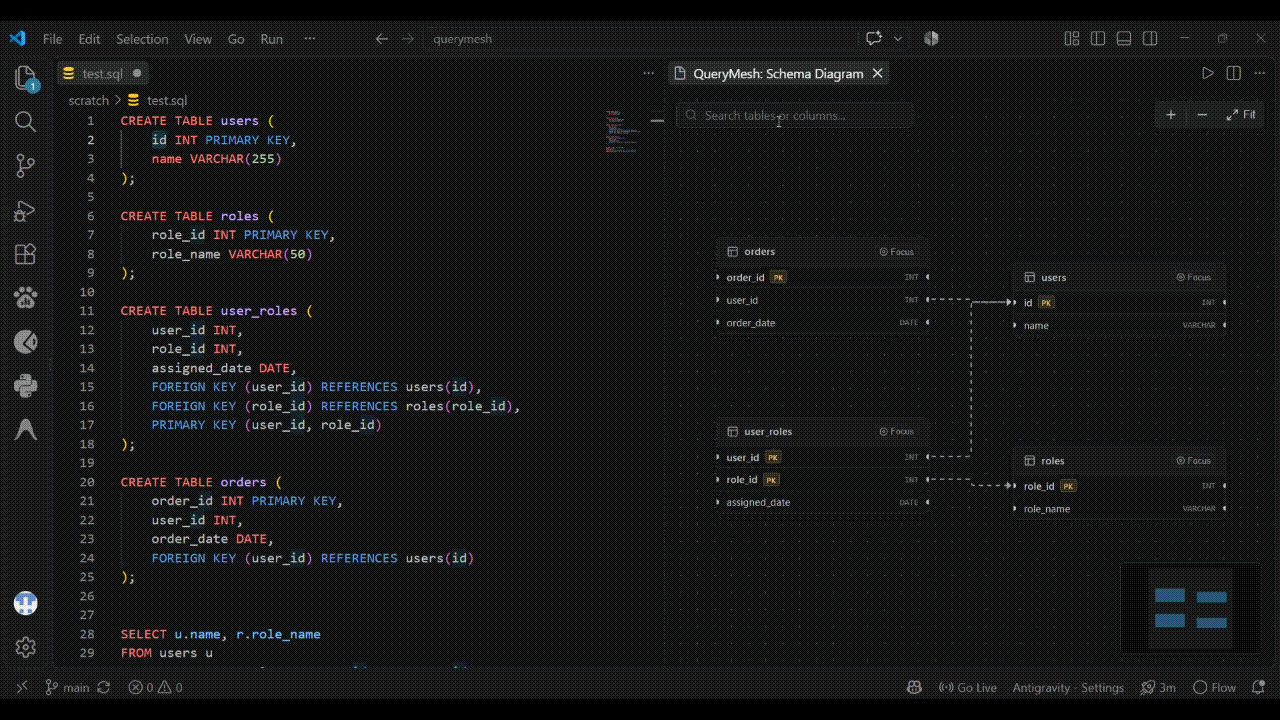1280x720 pixels.
Task: Fit the schema diagram to view
Action: [x=1241, y=115]
